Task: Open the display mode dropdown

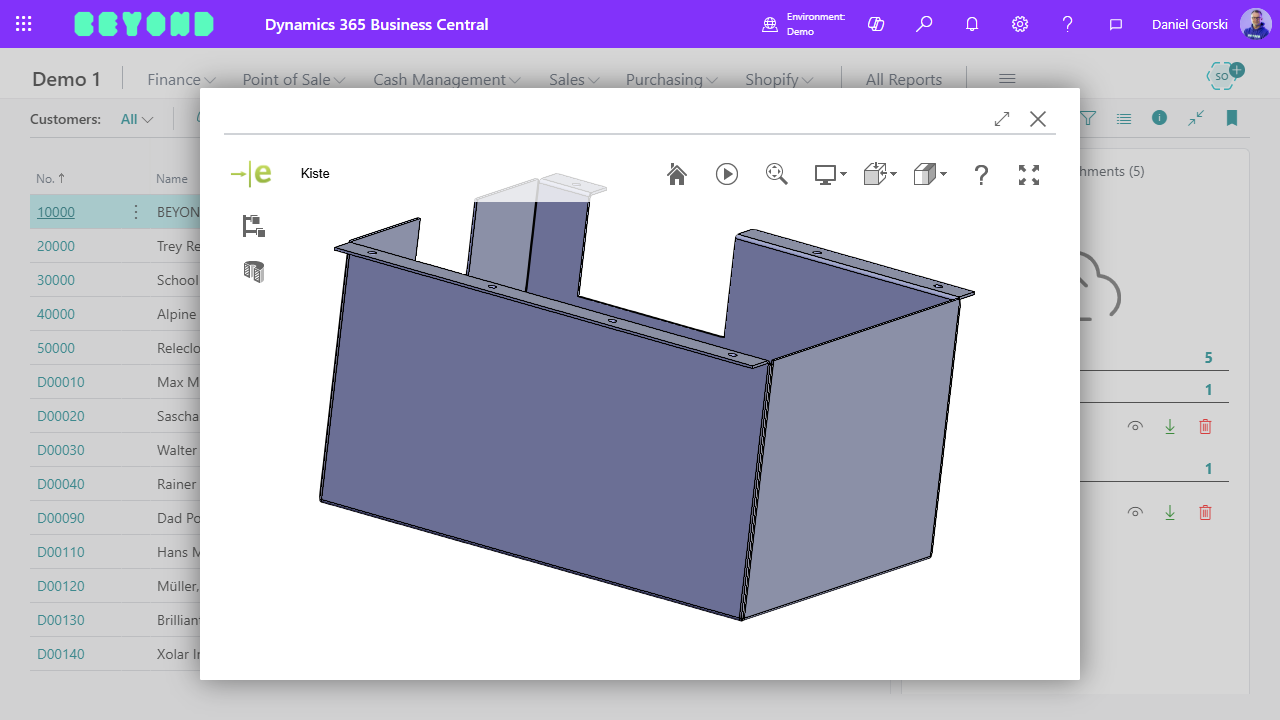Action: pos(830,175)
